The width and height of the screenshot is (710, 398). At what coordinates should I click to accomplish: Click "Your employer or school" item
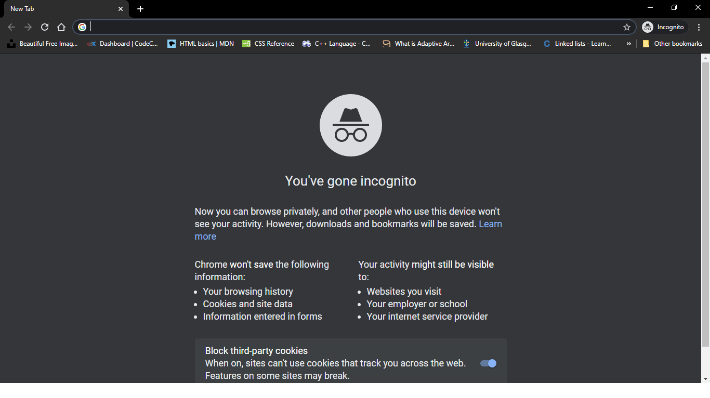coord(417,304)
